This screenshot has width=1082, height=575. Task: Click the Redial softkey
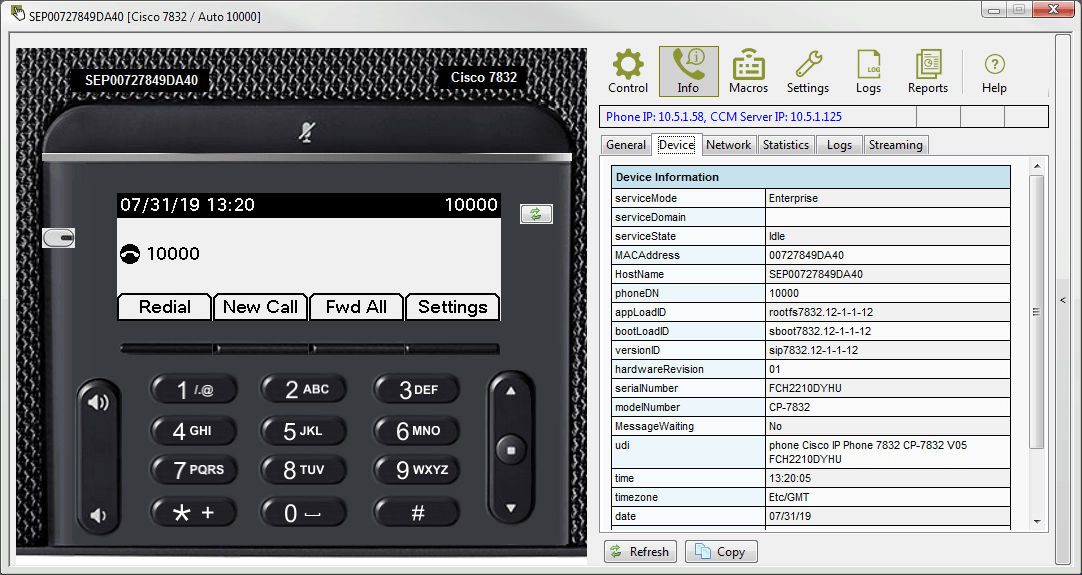164,307
